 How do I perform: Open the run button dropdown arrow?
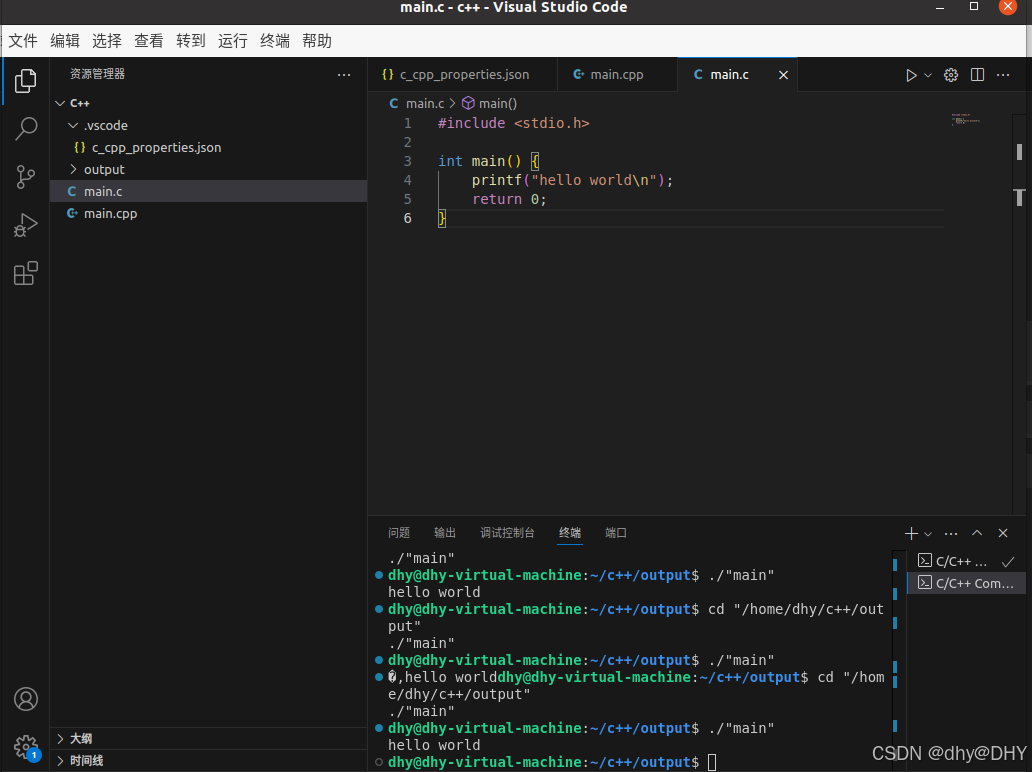pyautogui.click(x=928, y=75)
